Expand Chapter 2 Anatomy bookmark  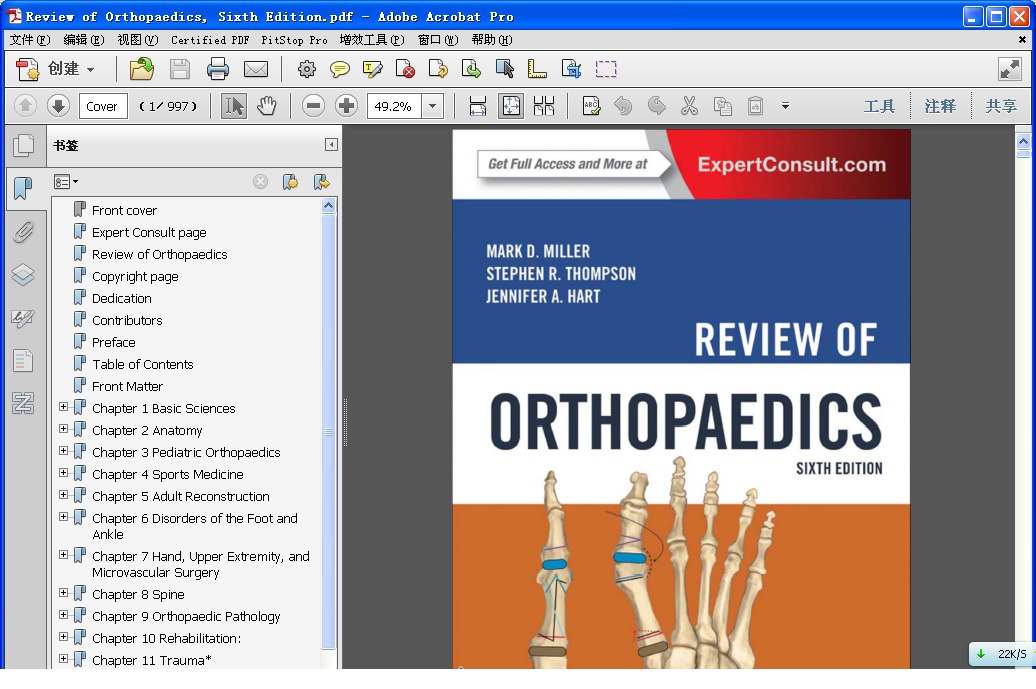63,429
